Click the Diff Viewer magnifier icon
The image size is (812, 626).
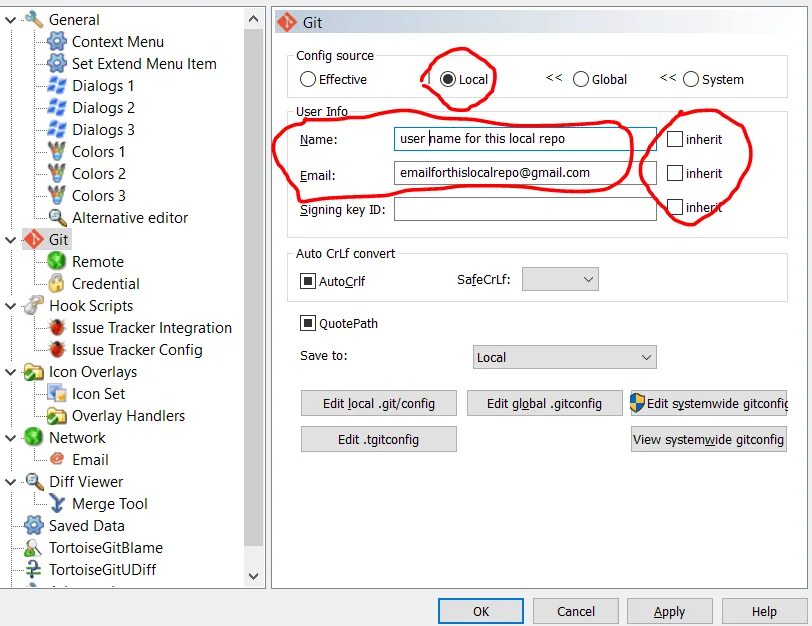coord(34,482)
